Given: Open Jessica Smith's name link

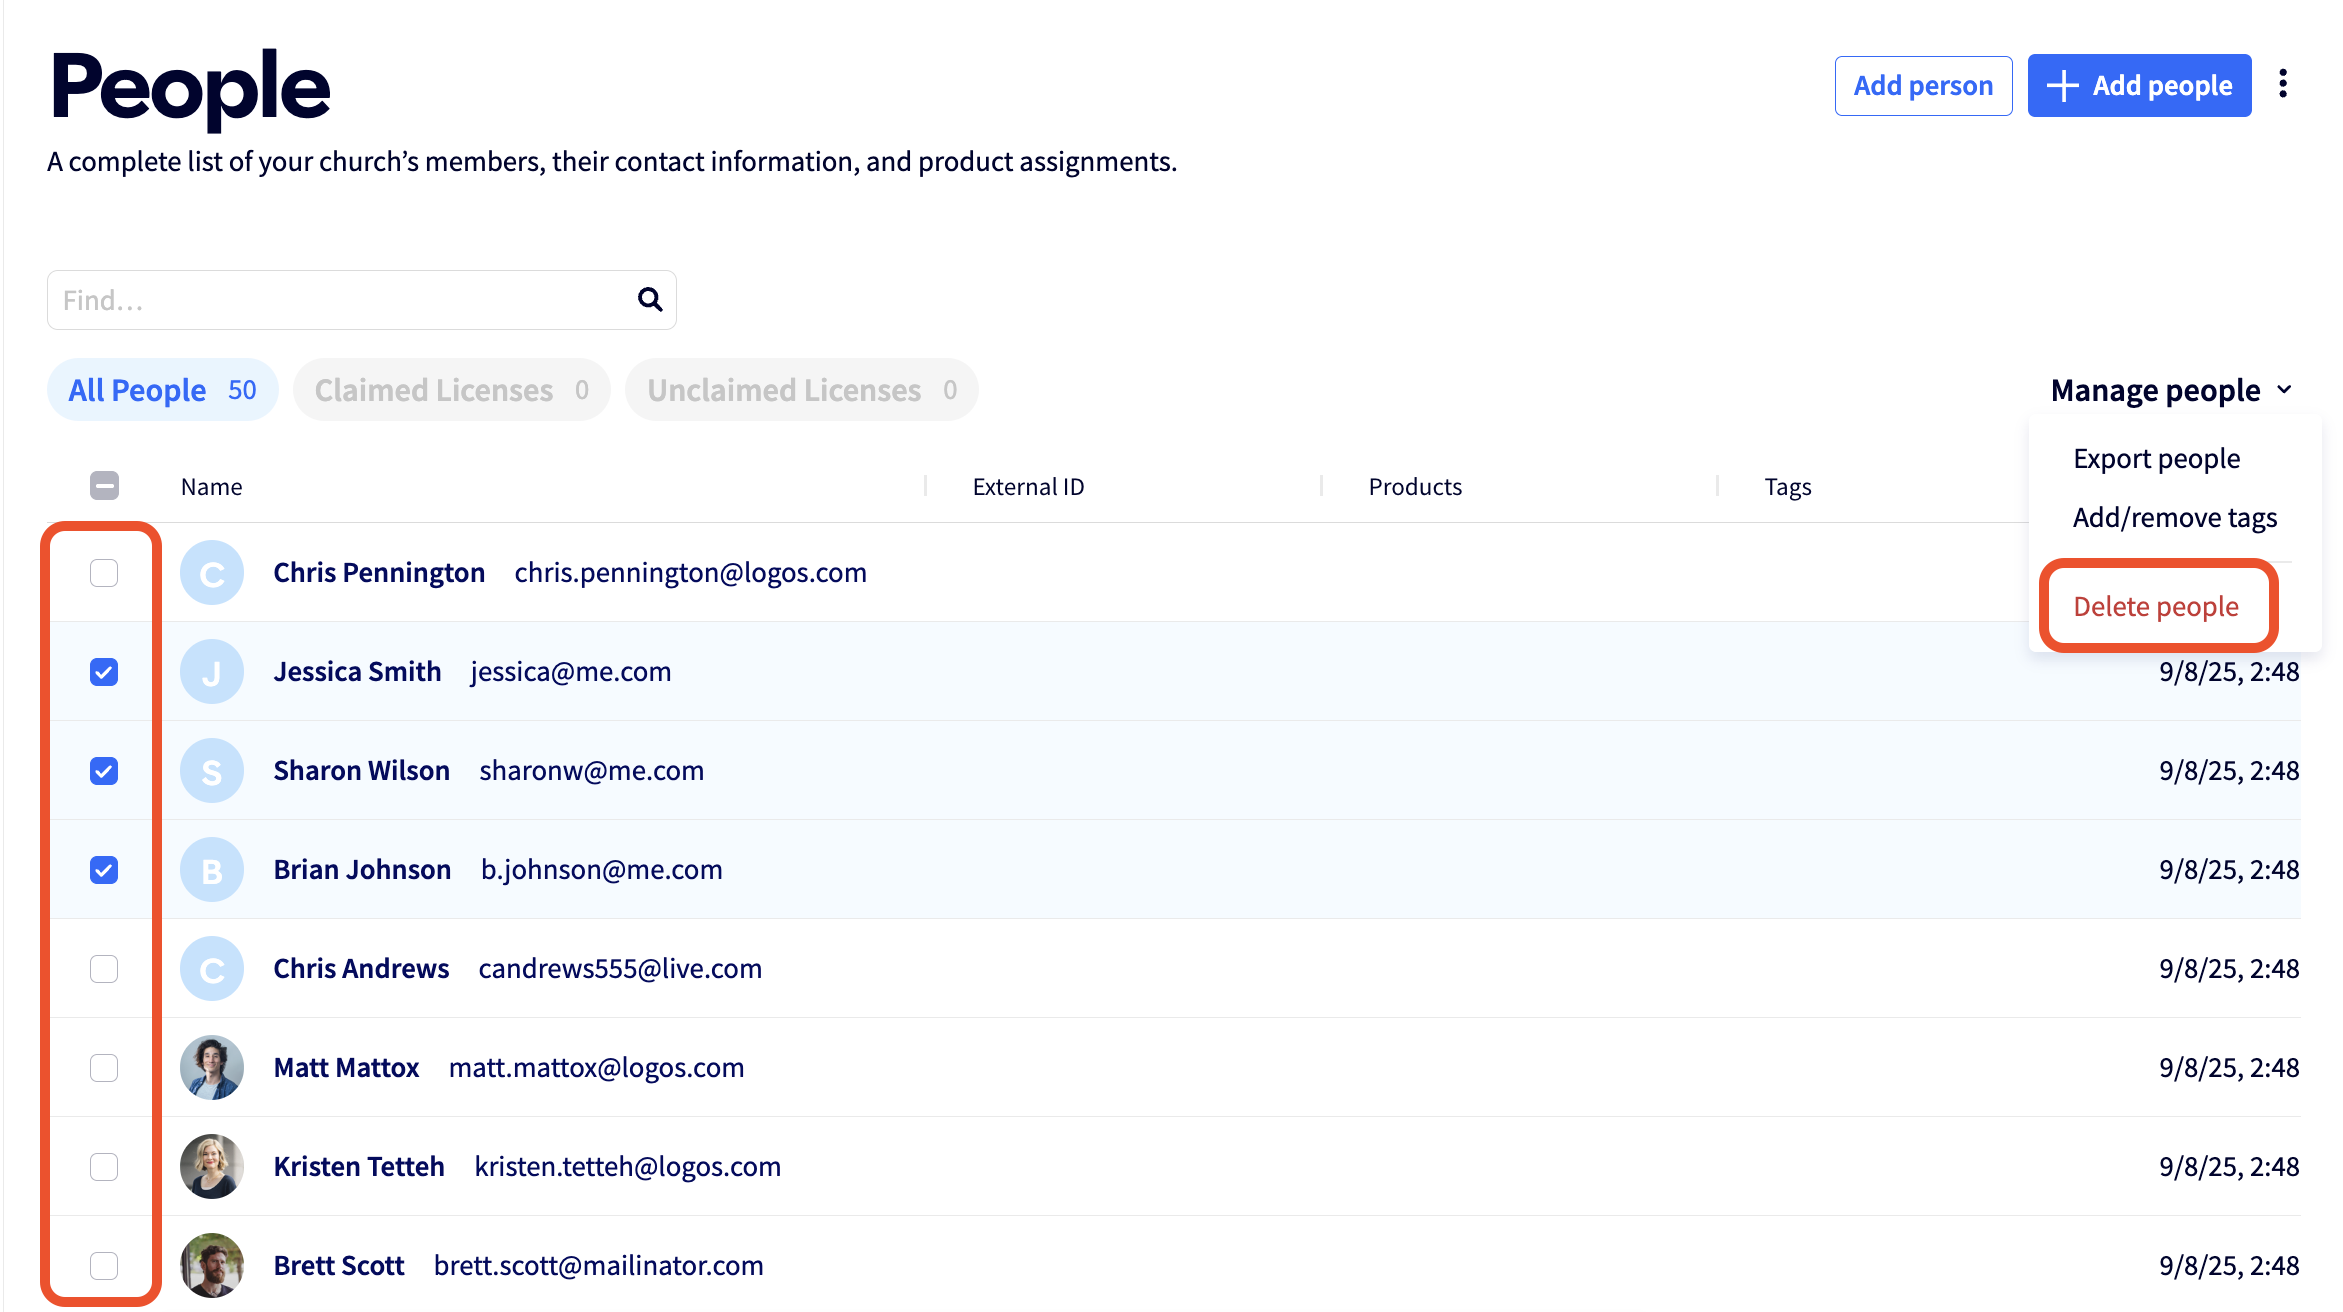Looking at the screenshot, I should pos(357,672).
